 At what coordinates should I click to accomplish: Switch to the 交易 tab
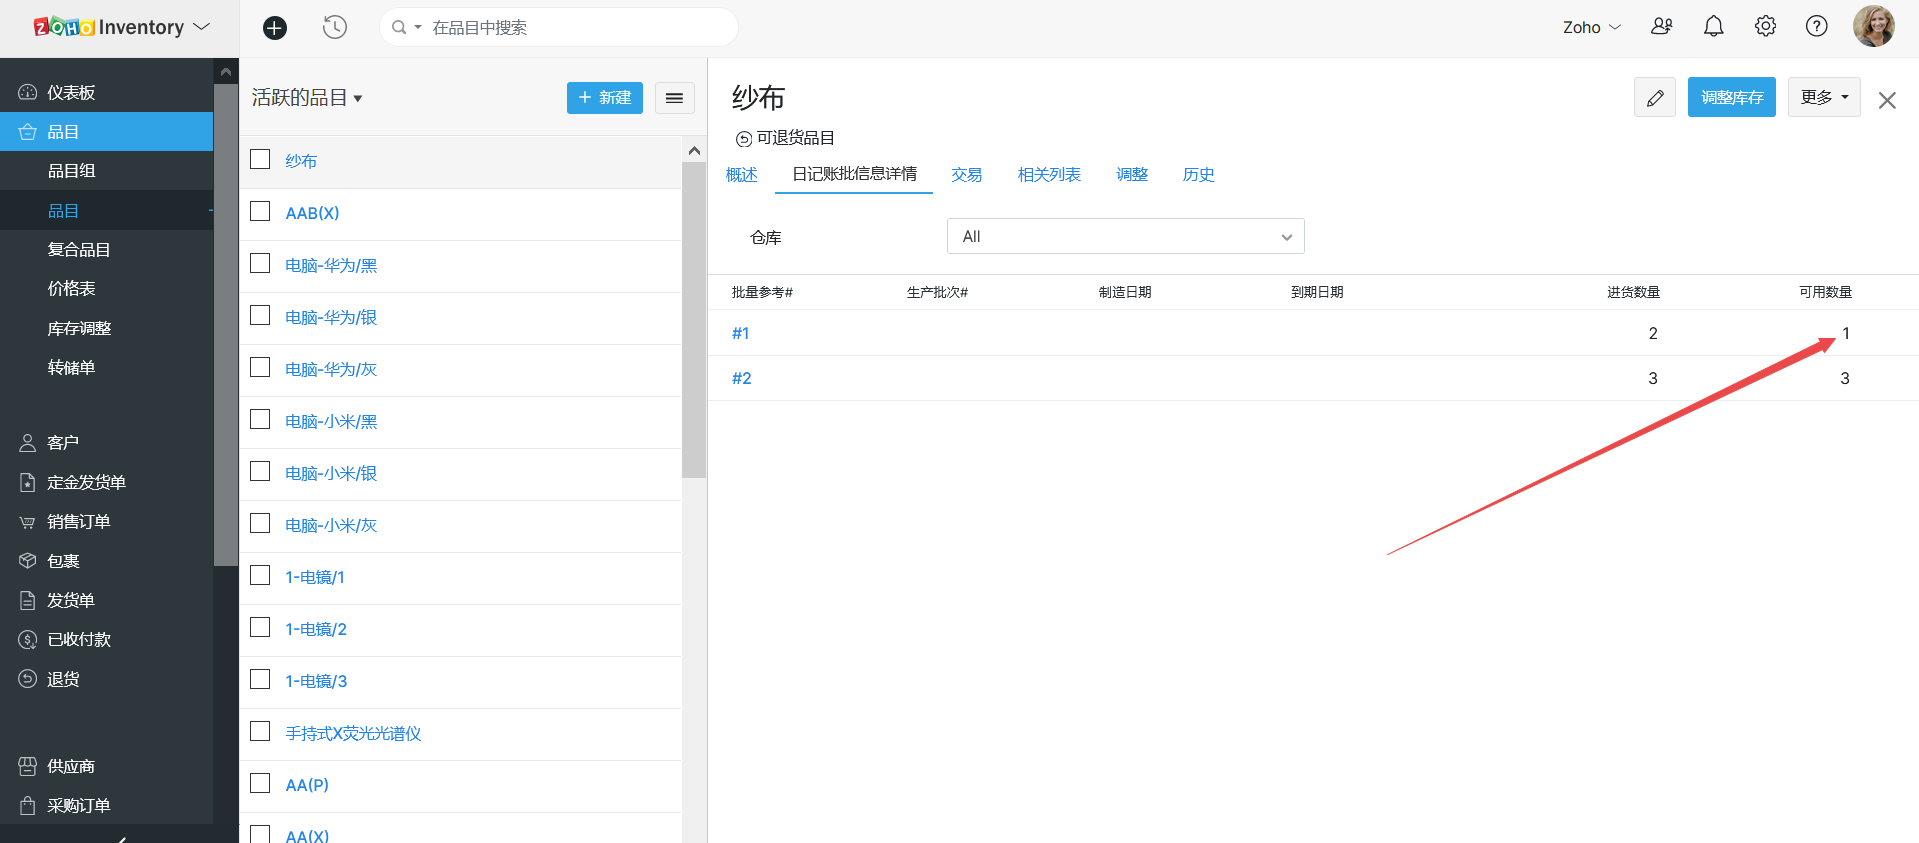point(966,175)
